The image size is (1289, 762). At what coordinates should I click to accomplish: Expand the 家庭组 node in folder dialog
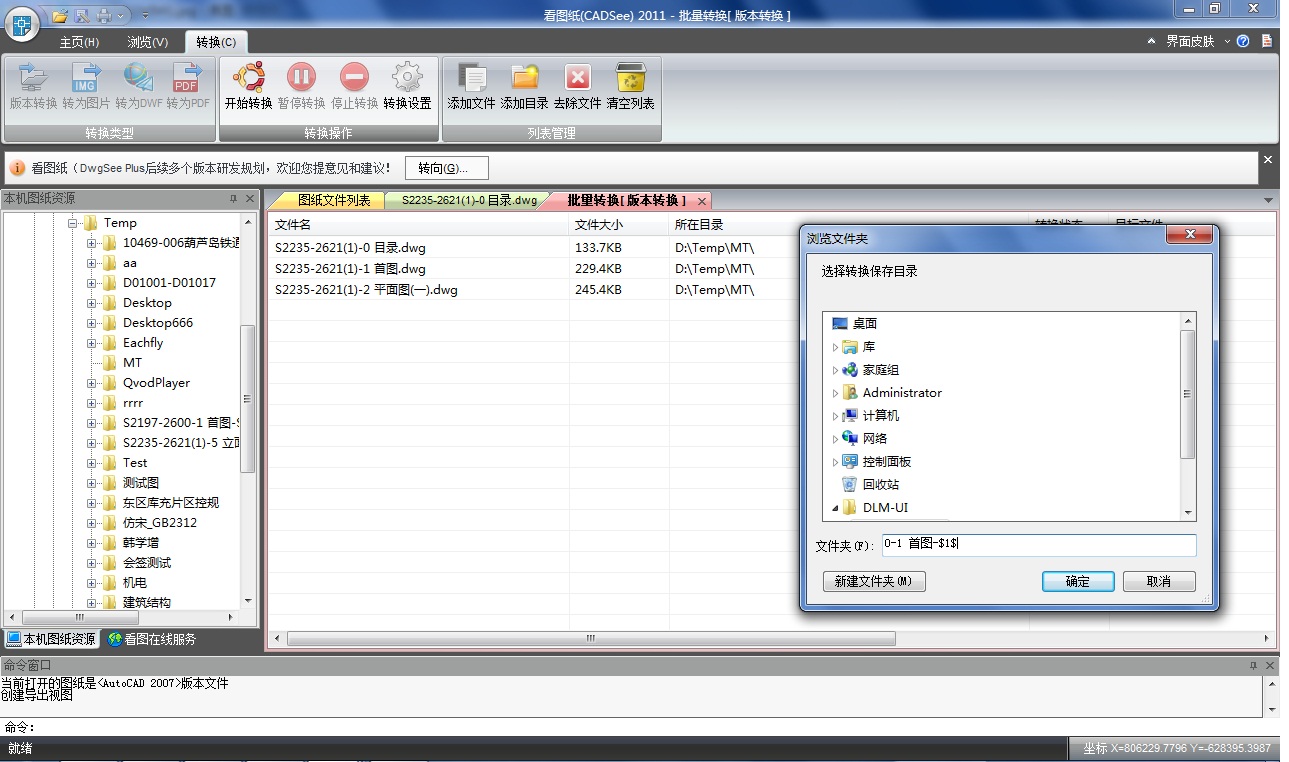(x=835, y=370)
